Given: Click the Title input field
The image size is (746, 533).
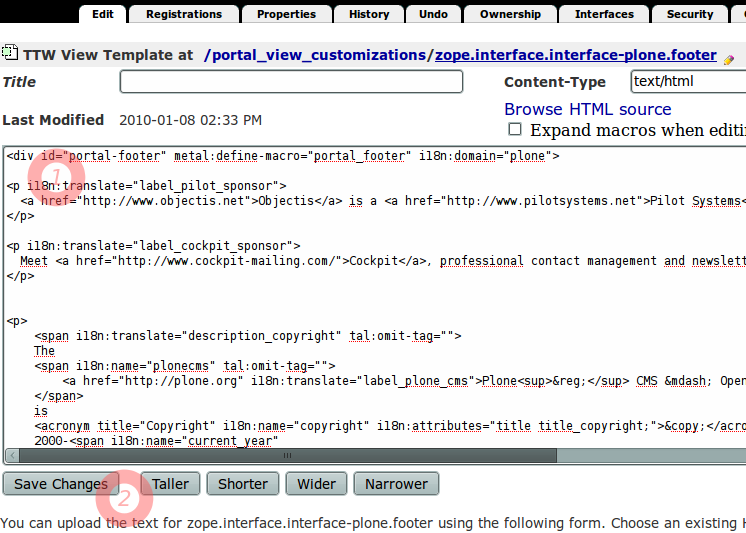Looking at the screenshot, I should 291,82.
